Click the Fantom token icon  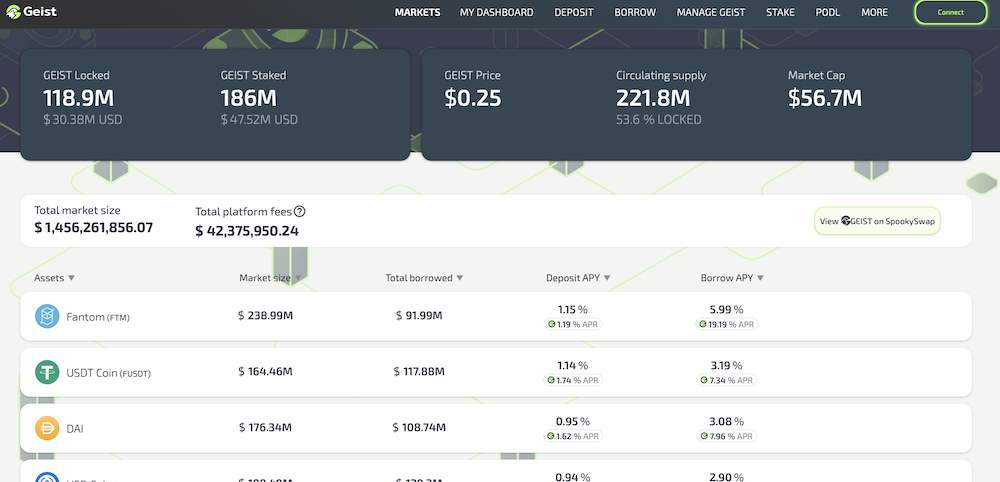(47, 316)
